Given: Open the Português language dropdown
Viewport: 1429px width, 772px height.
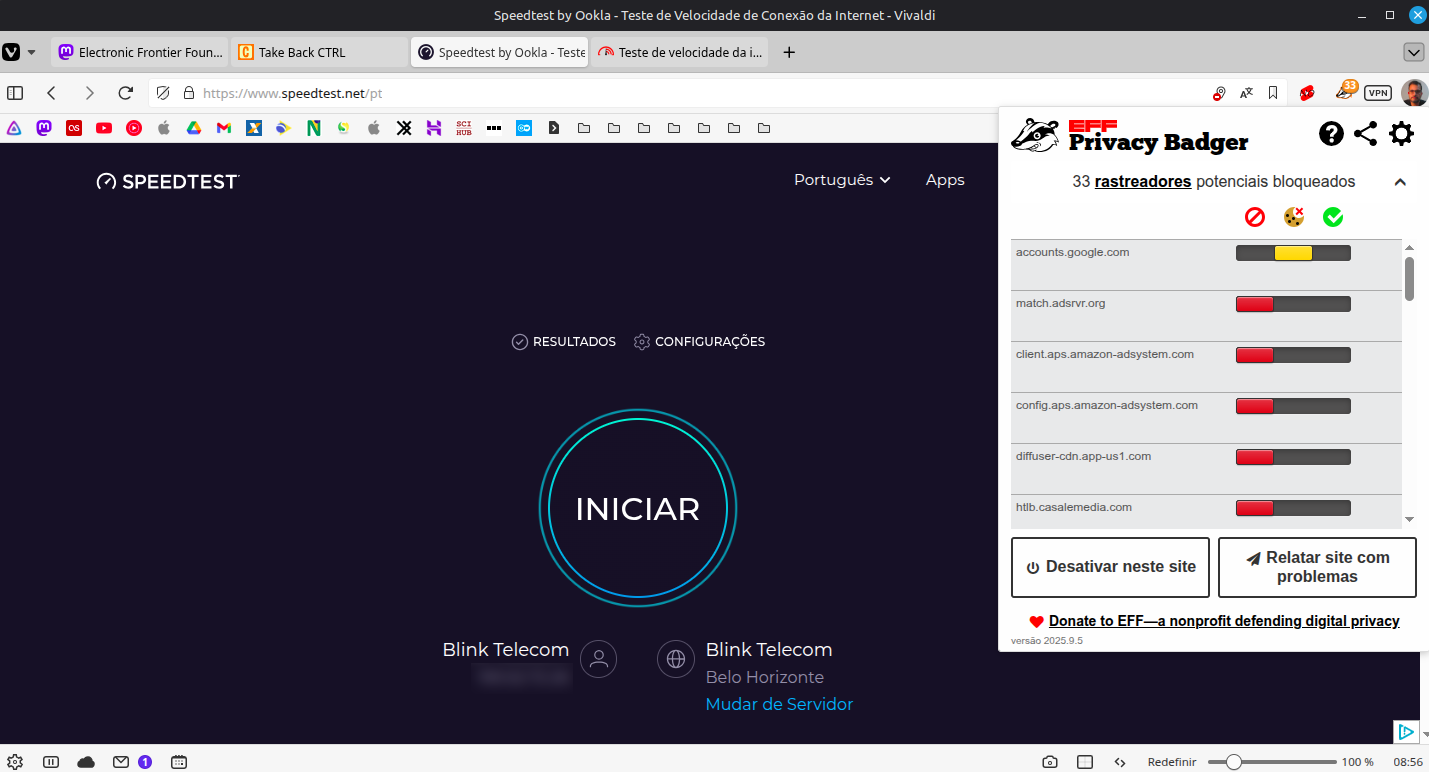Looking at the screenshot, I should pyautogui.click(x=841, y=180).
